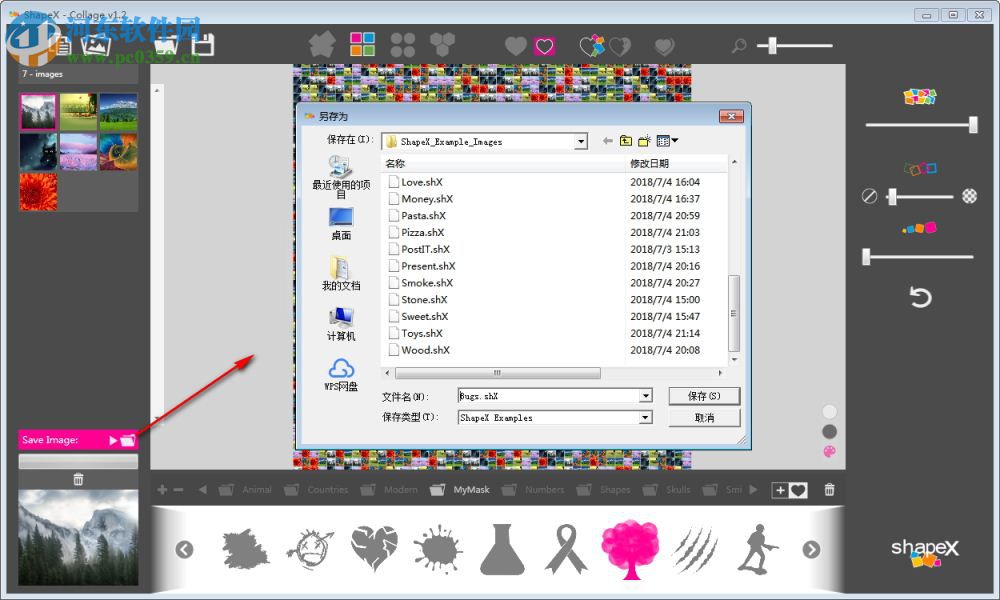Image resolution: width=1000 pixels, height=600 pixels.
Task: Toggle the filled heart shape style
Action: (515, 45)
